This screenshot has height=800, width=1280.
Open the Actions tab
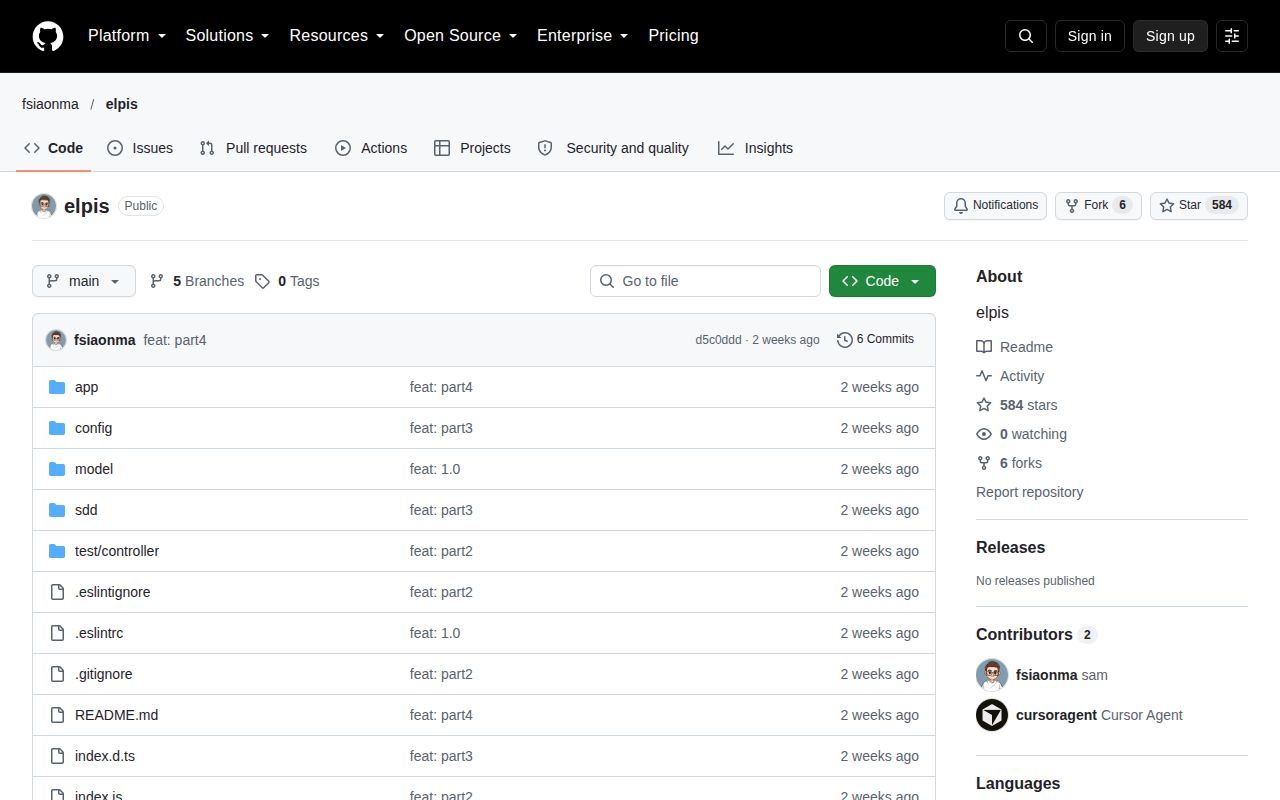point(371,148)
